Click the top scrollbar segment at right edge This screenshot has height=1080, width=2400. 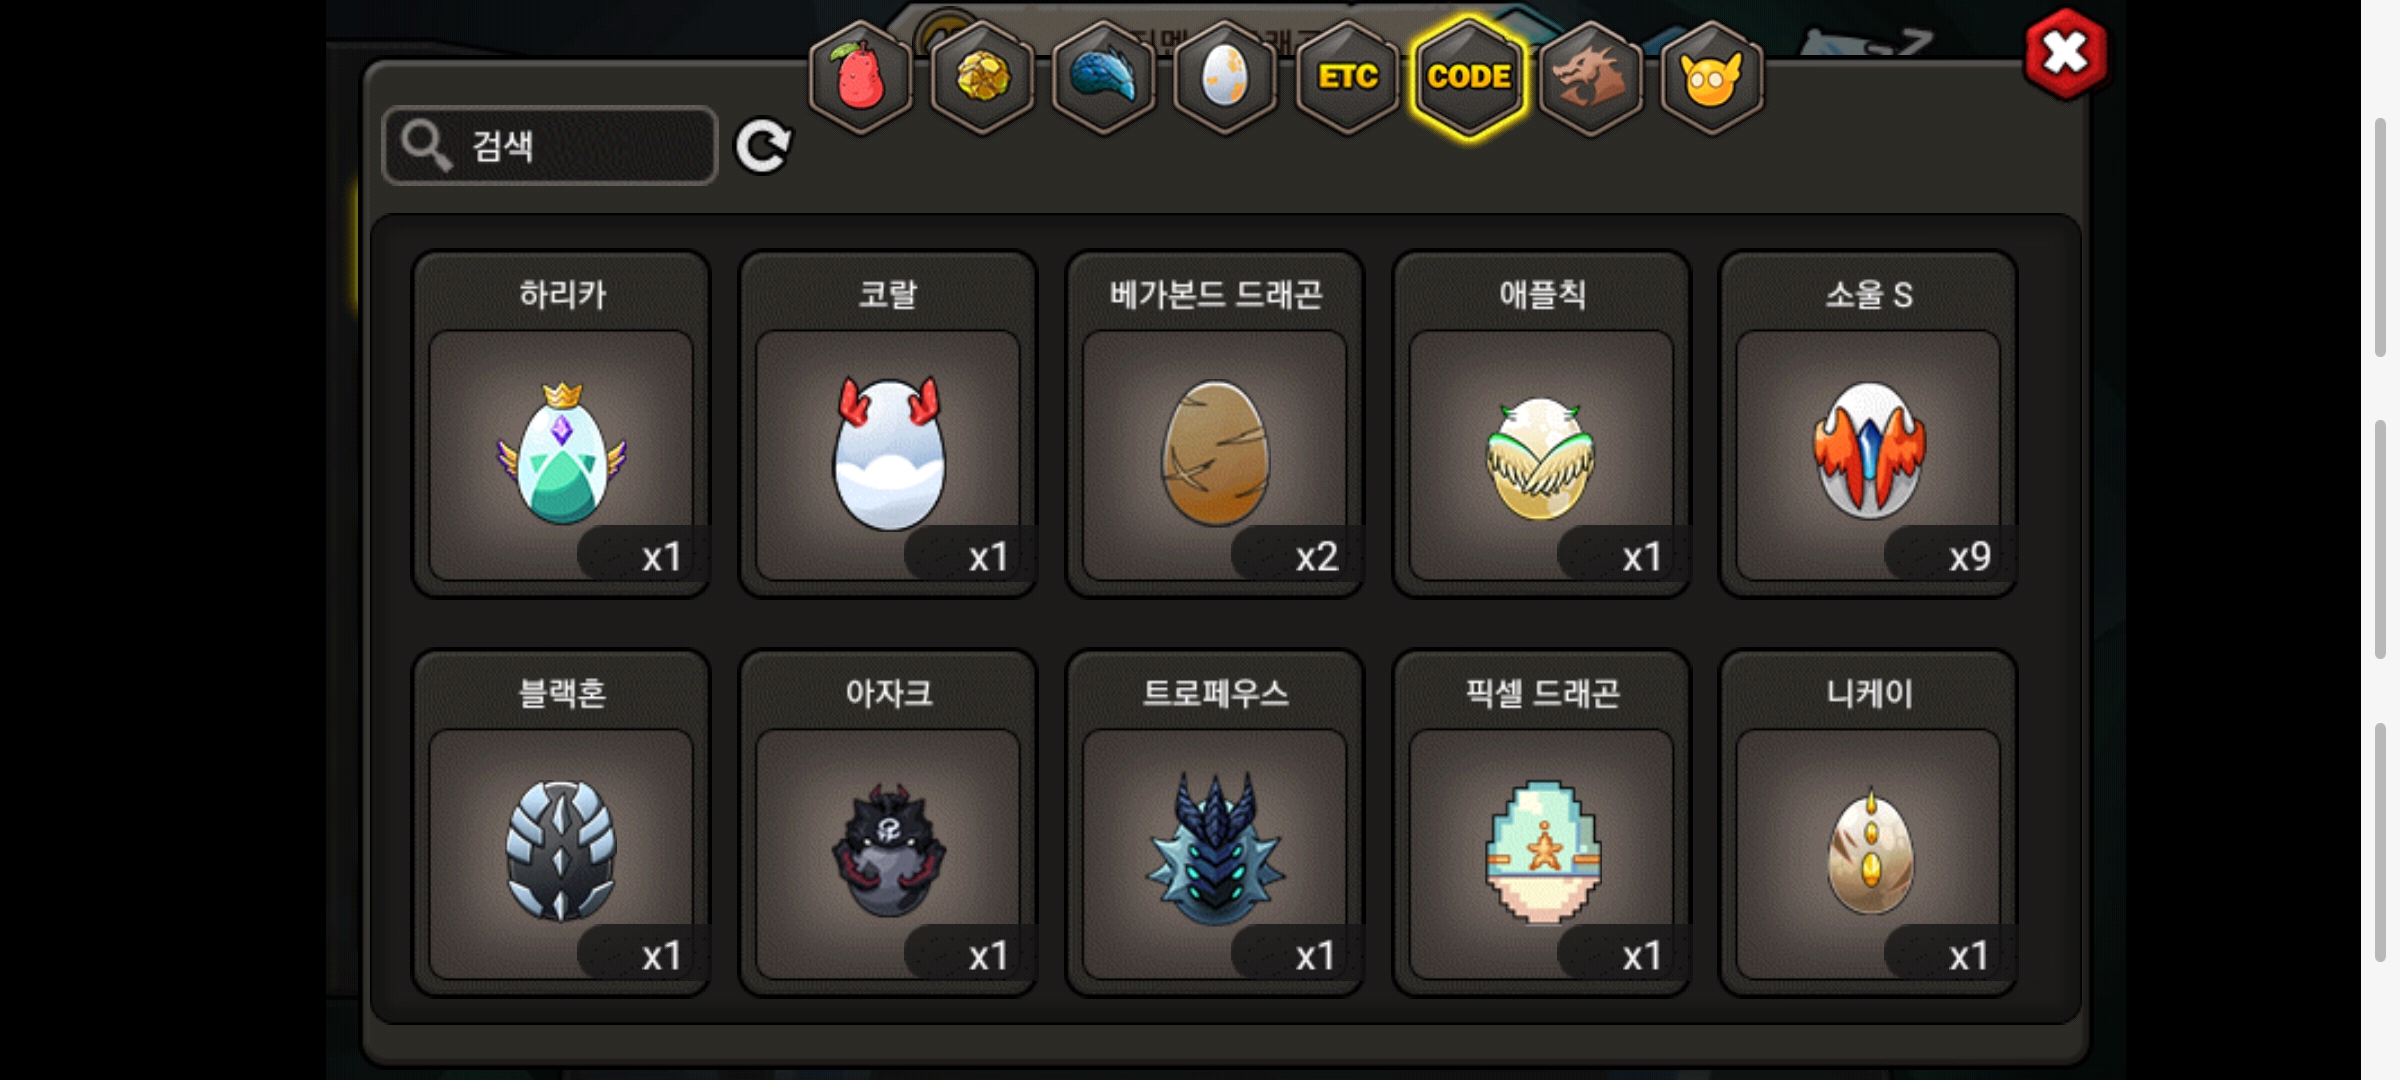(x=2381, y=237)
